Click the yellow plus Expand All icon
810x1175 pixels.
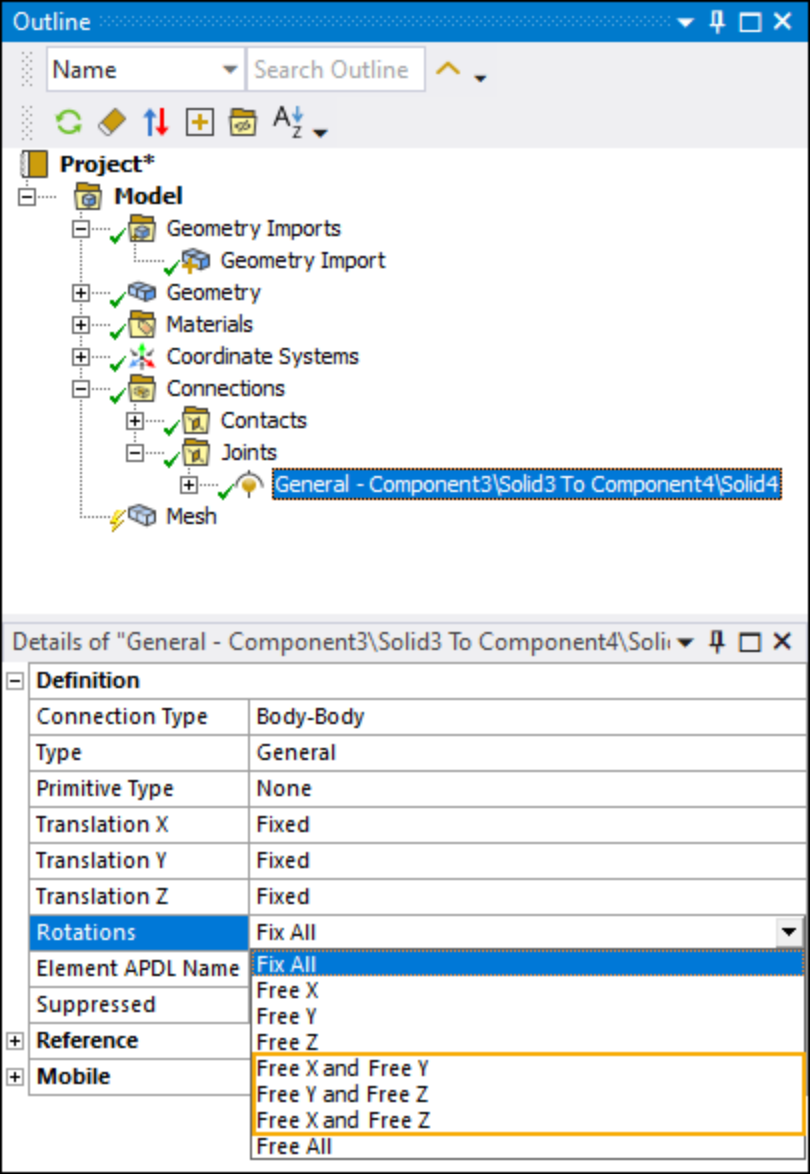pos(199,121)
